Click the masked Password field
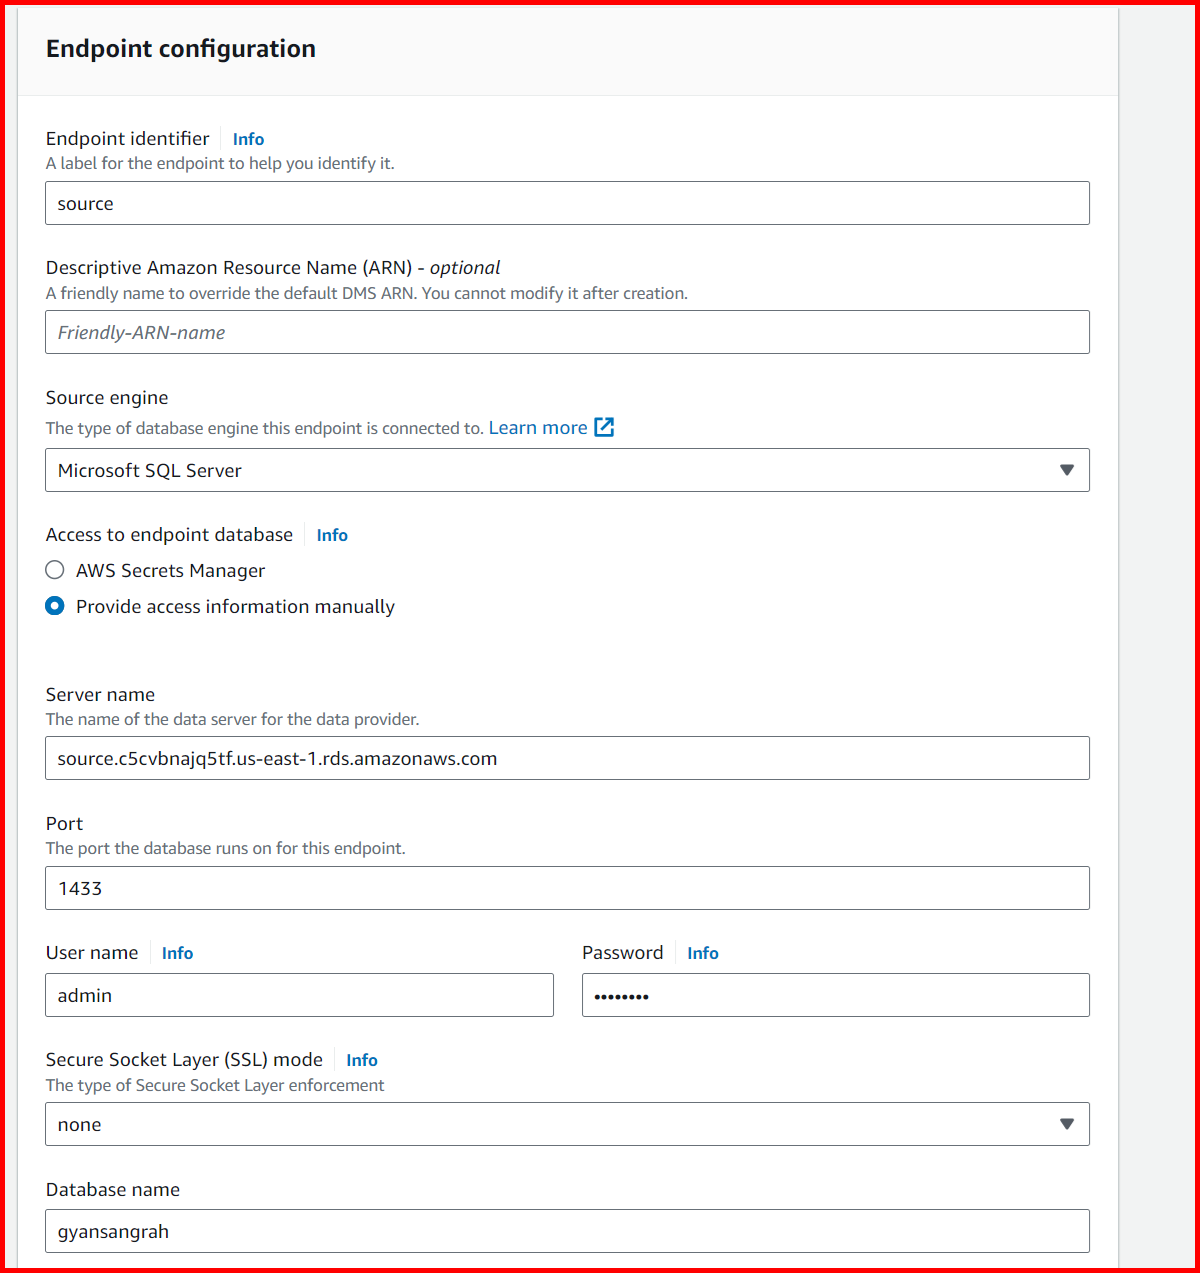Image resolution: width=1200 pixels, height=1273 pixels. (835, 995)
